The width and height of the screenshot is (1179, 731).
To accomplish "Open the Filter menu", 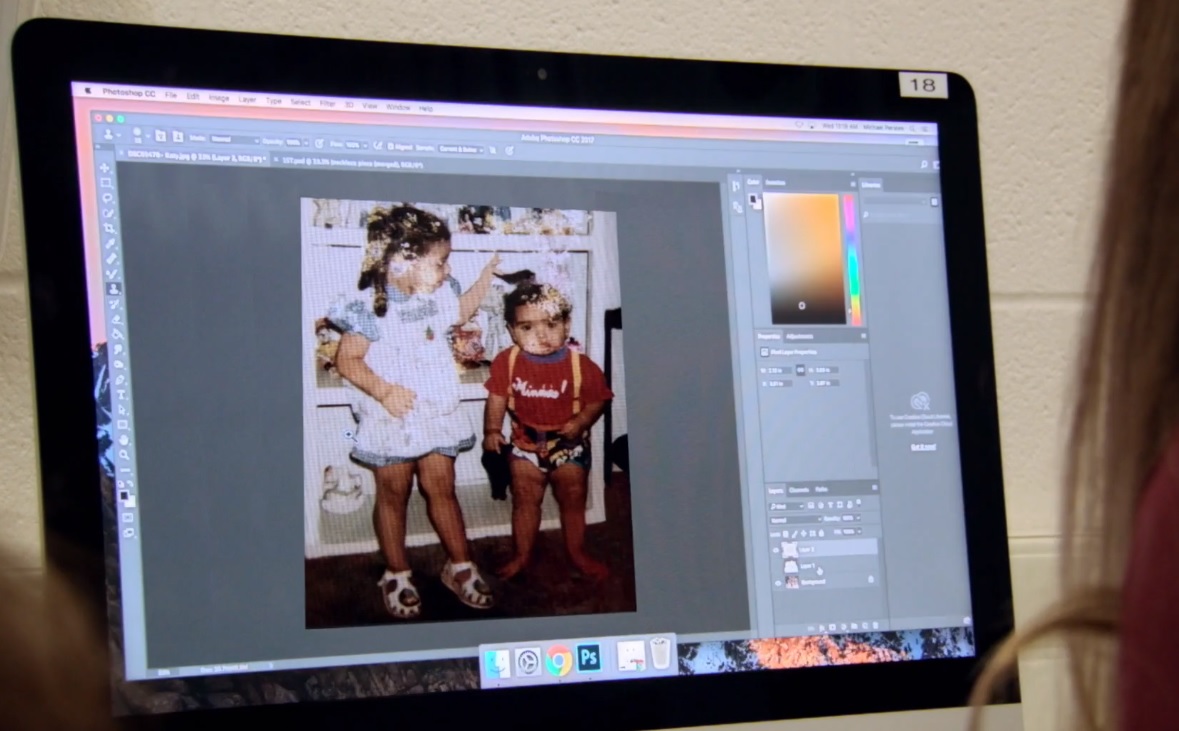I will [x=327, y=103].
